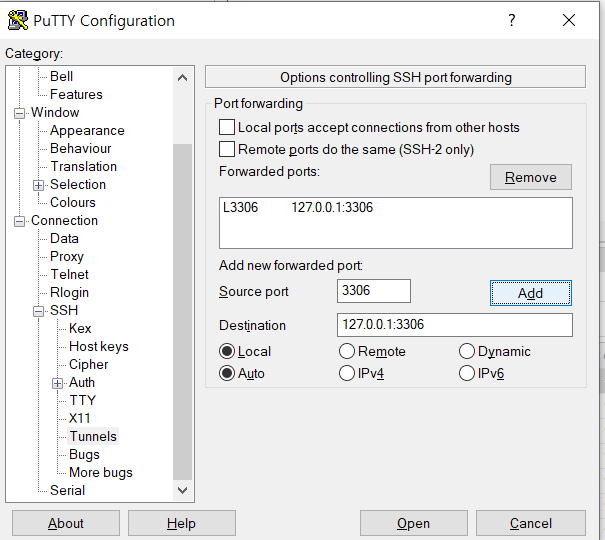Open the Rlogin category
This screenshot has width=605, height=540.
click(x=69, y=292)
